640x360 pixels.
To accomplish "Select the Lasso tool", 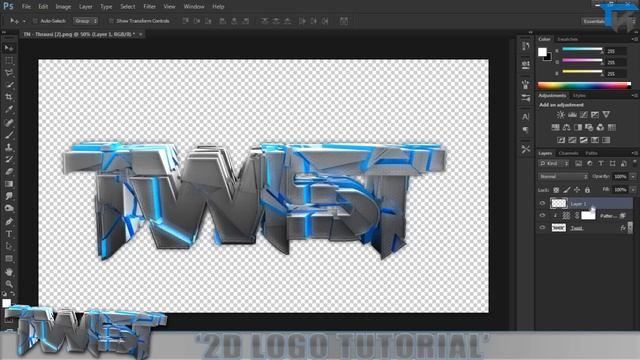I will (x=9, y=73).
